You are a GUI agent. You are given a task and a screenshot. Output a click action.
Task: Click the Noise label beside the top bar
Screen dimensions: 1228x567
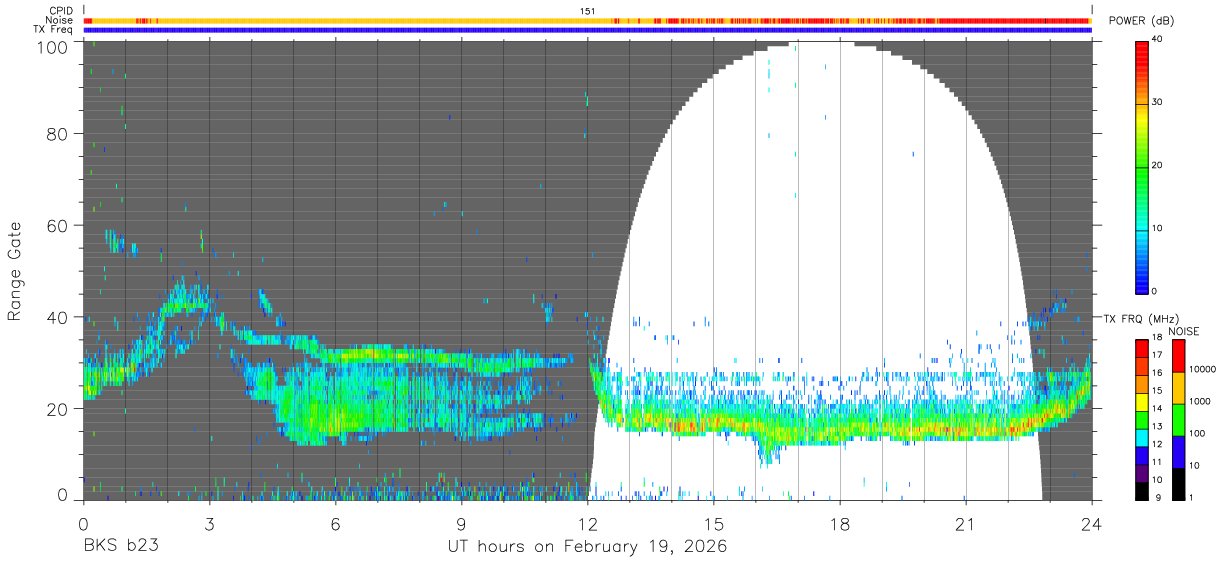(59, 20)
